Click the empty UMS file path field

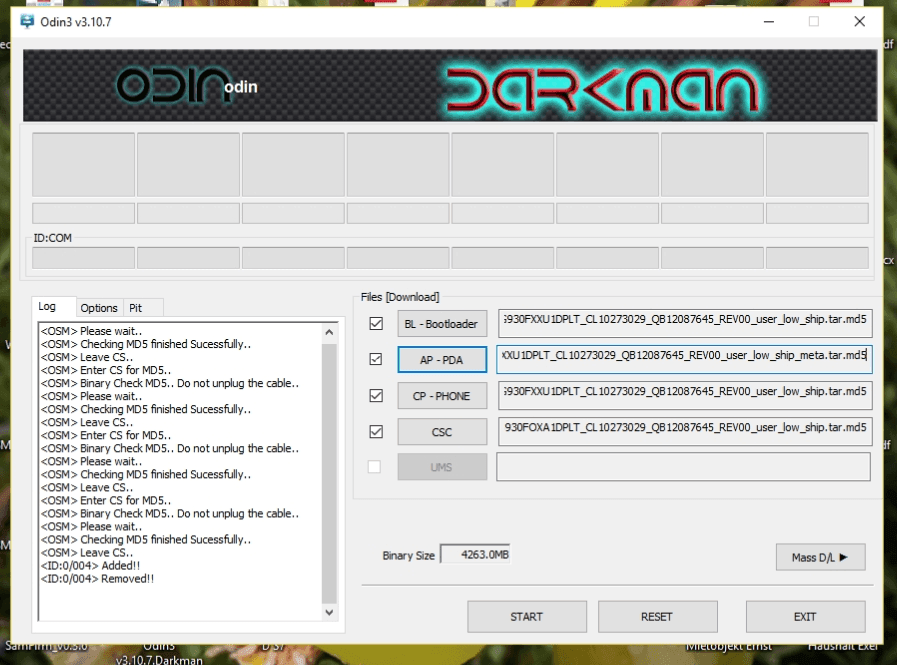(x=684, y=467)
